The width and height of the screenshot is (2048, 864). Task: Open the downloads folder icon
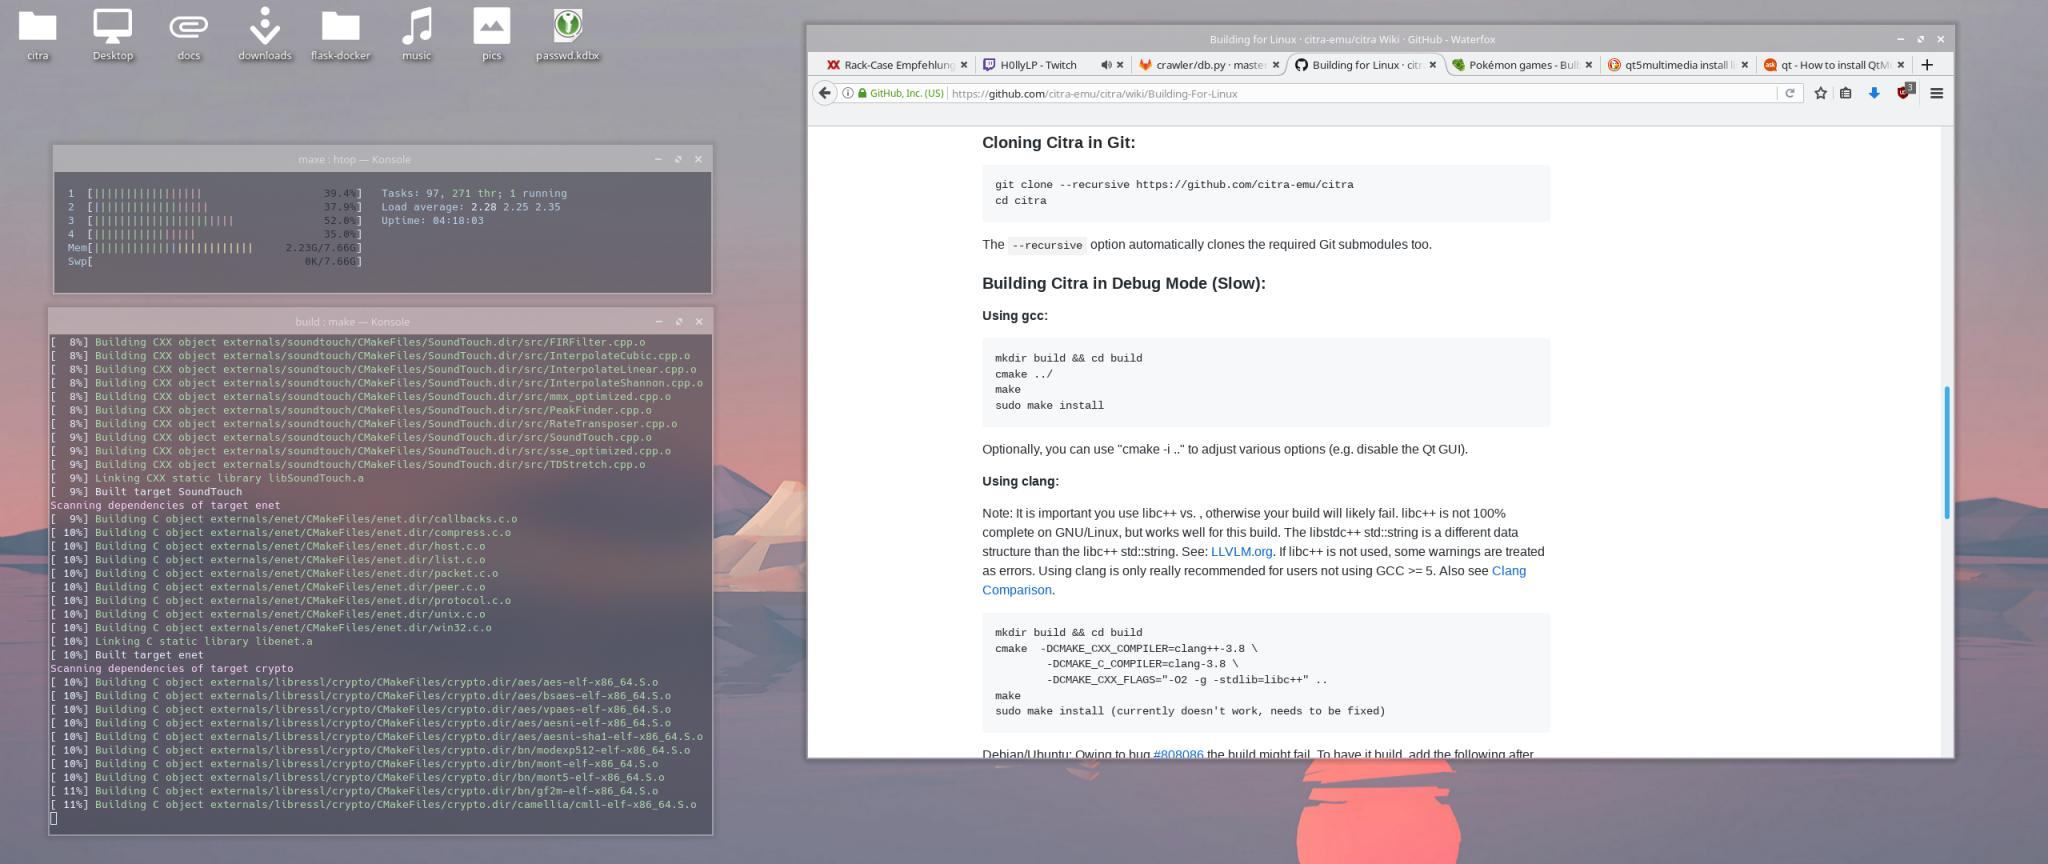click(x=265, y=34)
